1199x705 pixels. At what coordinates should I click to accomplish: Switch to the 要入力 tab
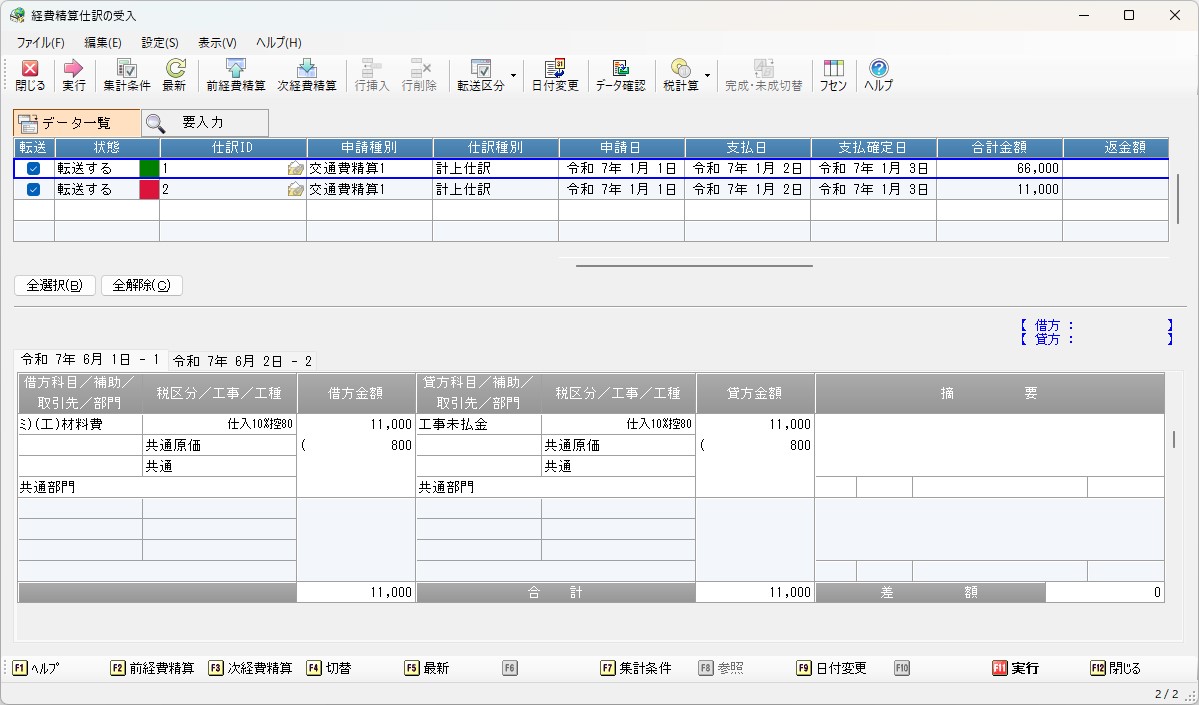point(204,123)
